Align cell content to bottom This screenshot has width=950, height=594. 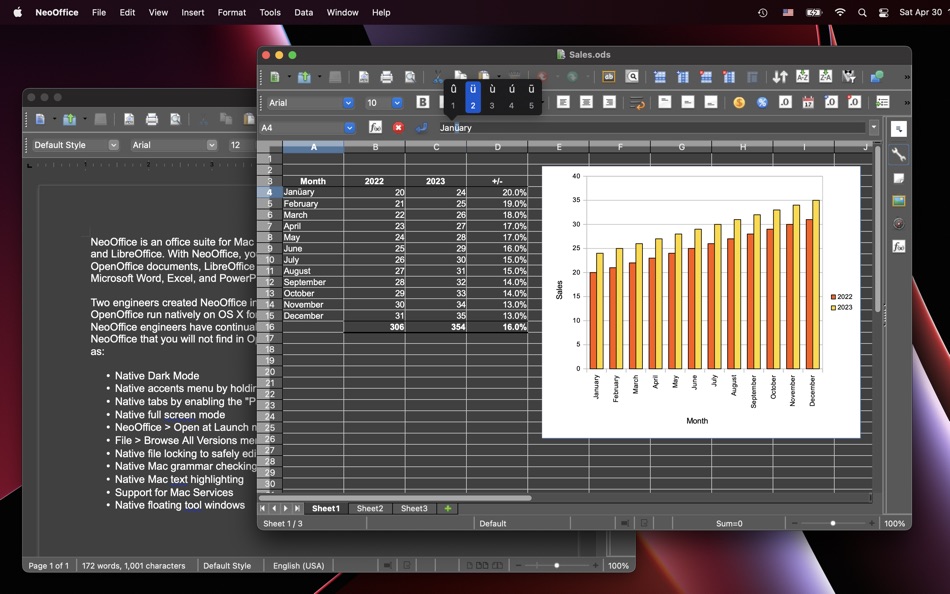tap(711, 102)
